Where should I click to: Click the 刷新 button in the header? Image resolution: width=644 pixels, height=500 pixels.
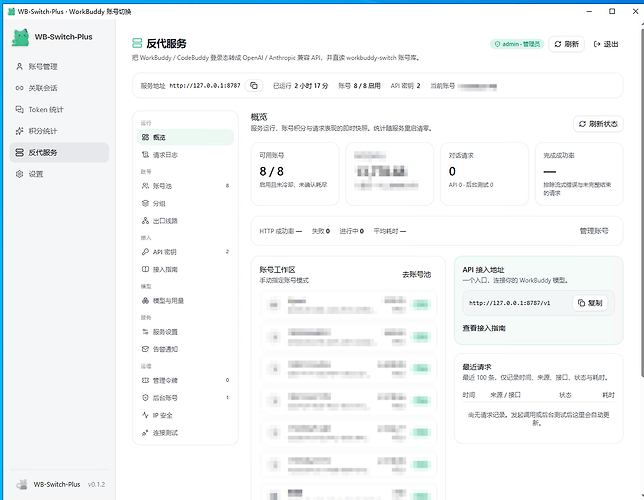(x=566, y=44)
